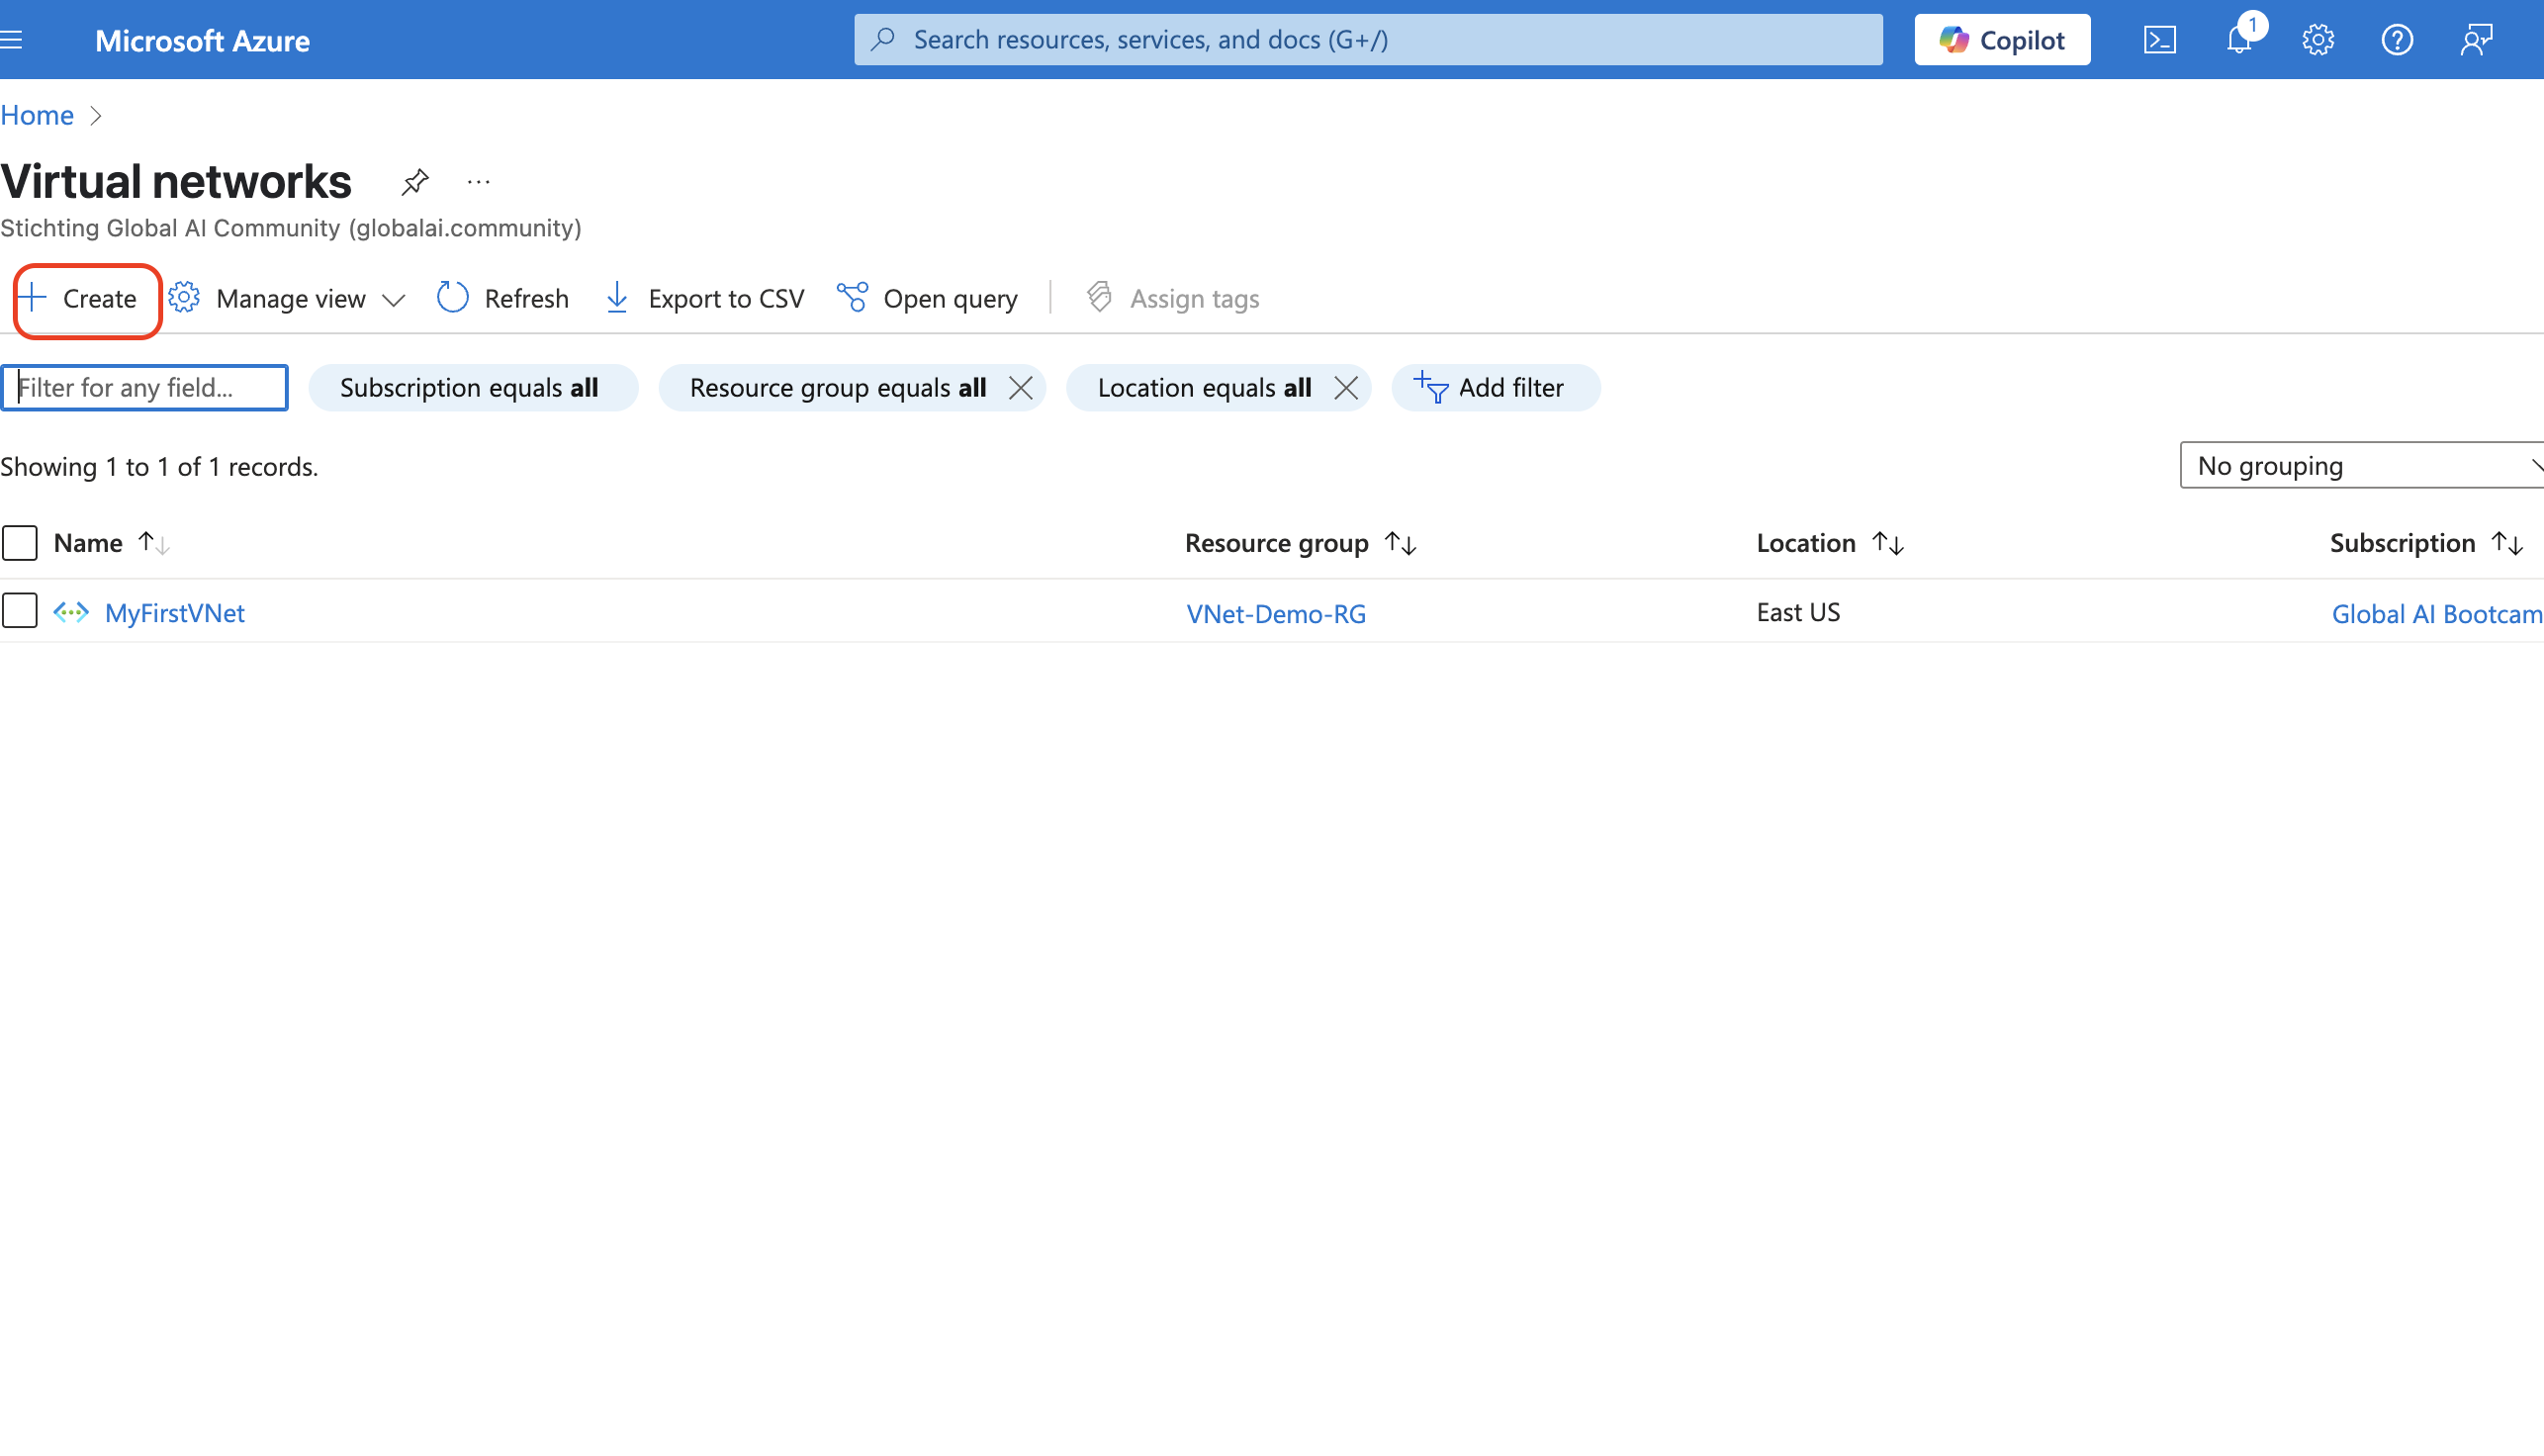Click the virtual network icon beside MyFirstVNet
Viewport: 2544px width, 1456px height.
click(71, 612)
